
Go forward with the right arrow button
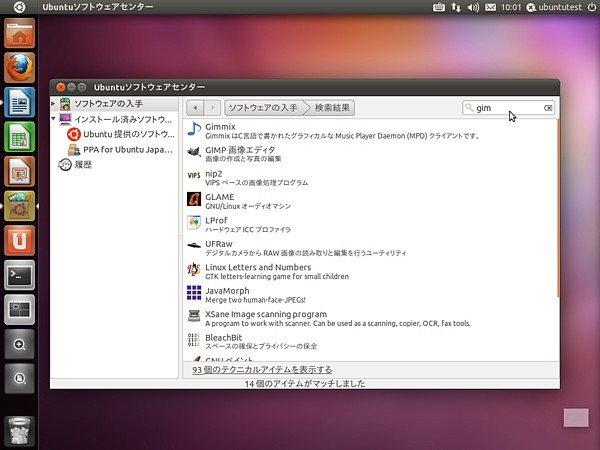coord(212,108)
